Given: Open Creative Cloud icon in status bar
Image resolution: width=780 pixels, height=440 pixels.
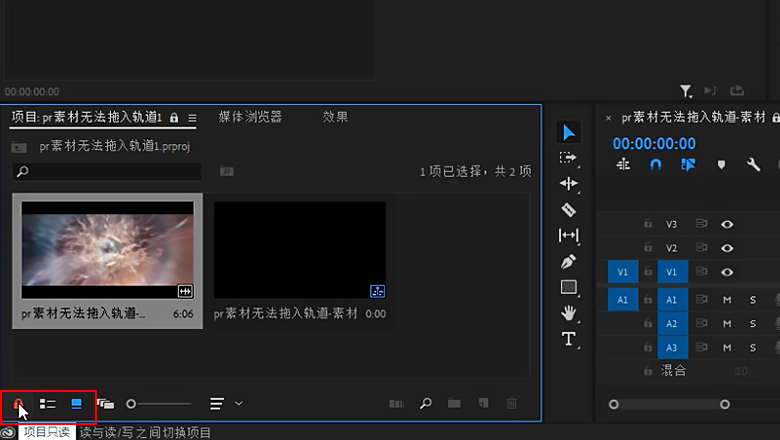Looking at the screenshot, I should point(7,432).
